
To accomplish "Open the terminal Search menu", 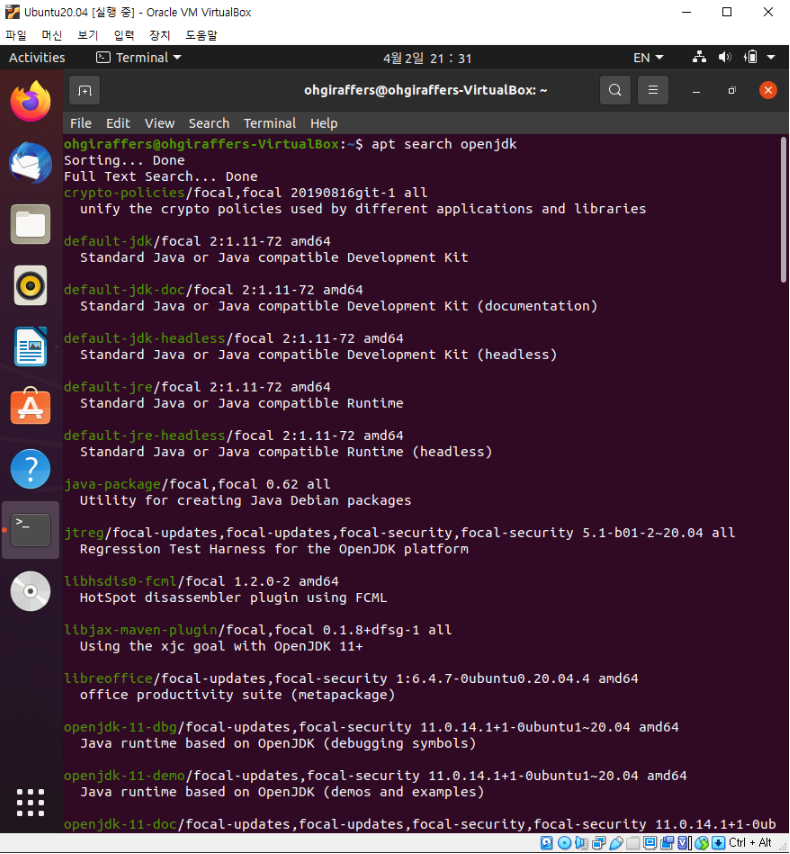I will click(209, 124).
